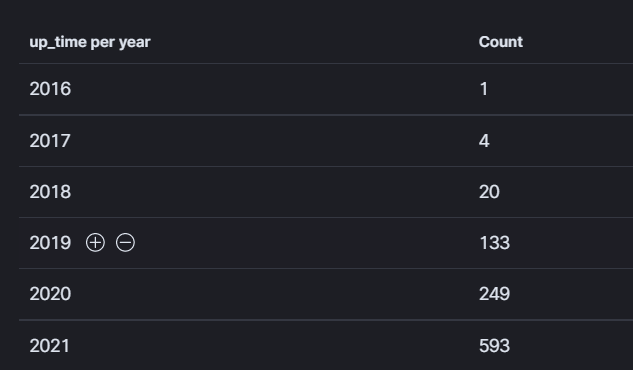Click the empty area of the 2019 row
633x370 pixels.
click(x=307, y=242)
